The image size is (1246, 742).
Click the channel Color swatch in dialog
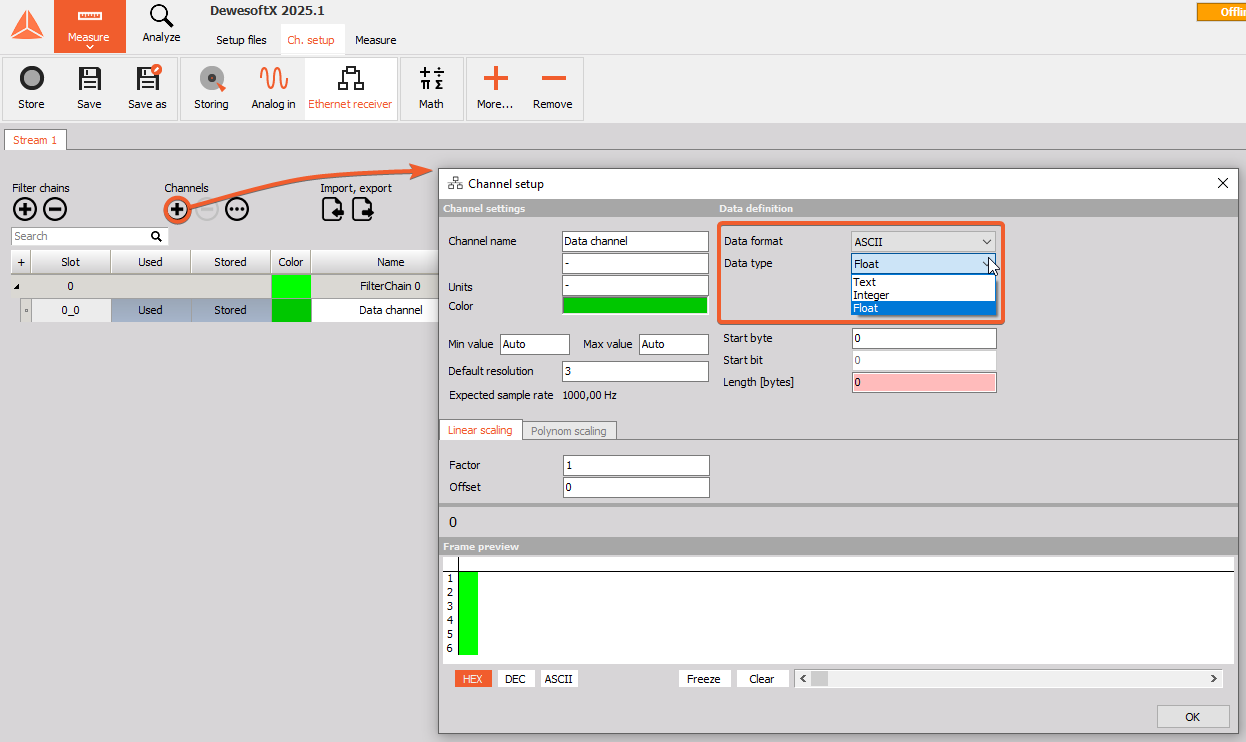click(635, 306)
